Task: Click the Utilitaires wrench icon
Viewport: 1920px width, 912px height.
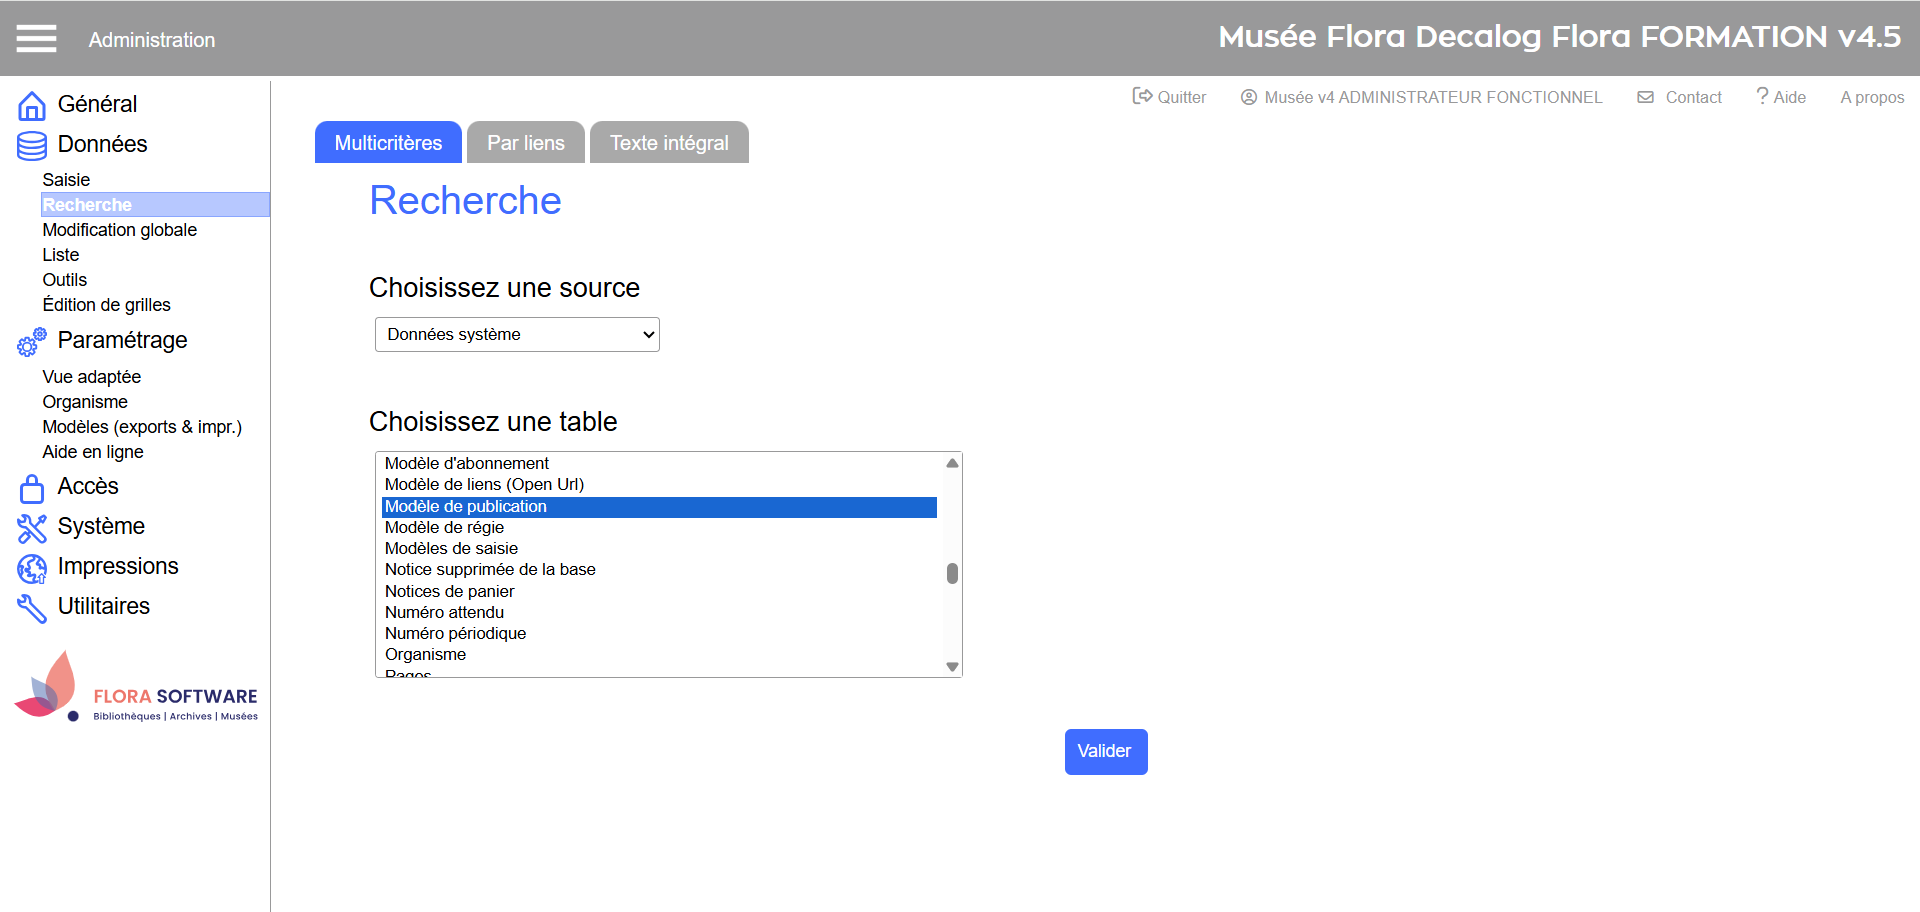Action: coord(32,608)
